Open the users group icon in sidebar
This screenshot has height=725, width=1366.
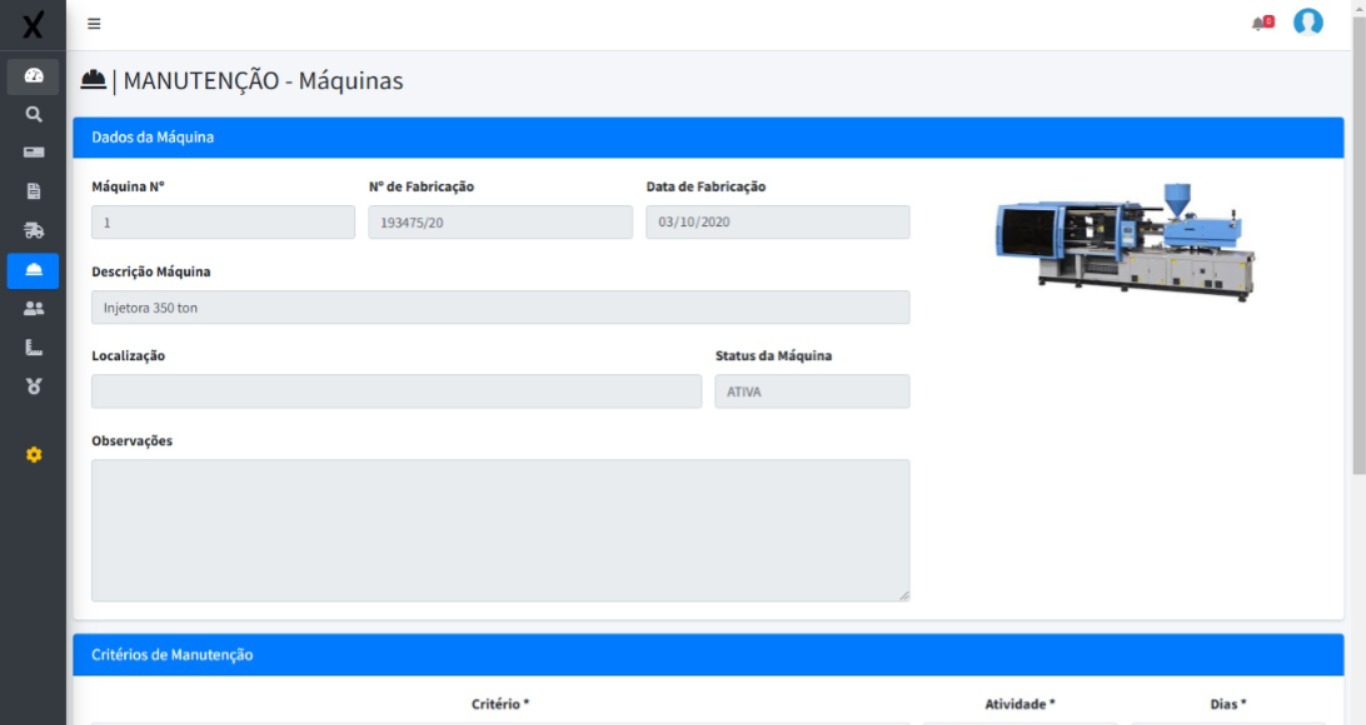[33, 309]
